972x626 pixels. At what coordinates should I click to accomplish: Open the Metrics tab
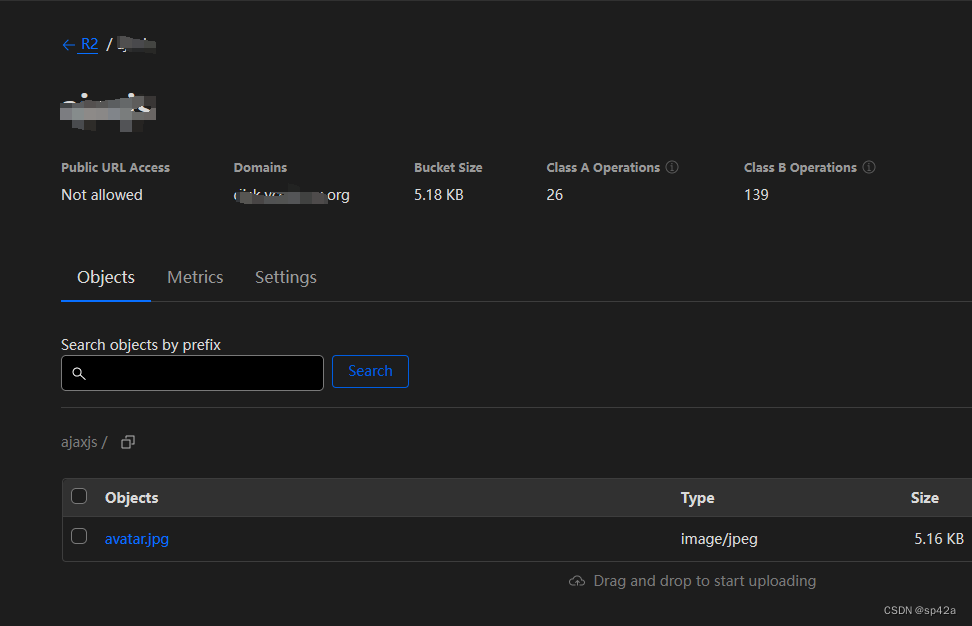coord(195,277)
